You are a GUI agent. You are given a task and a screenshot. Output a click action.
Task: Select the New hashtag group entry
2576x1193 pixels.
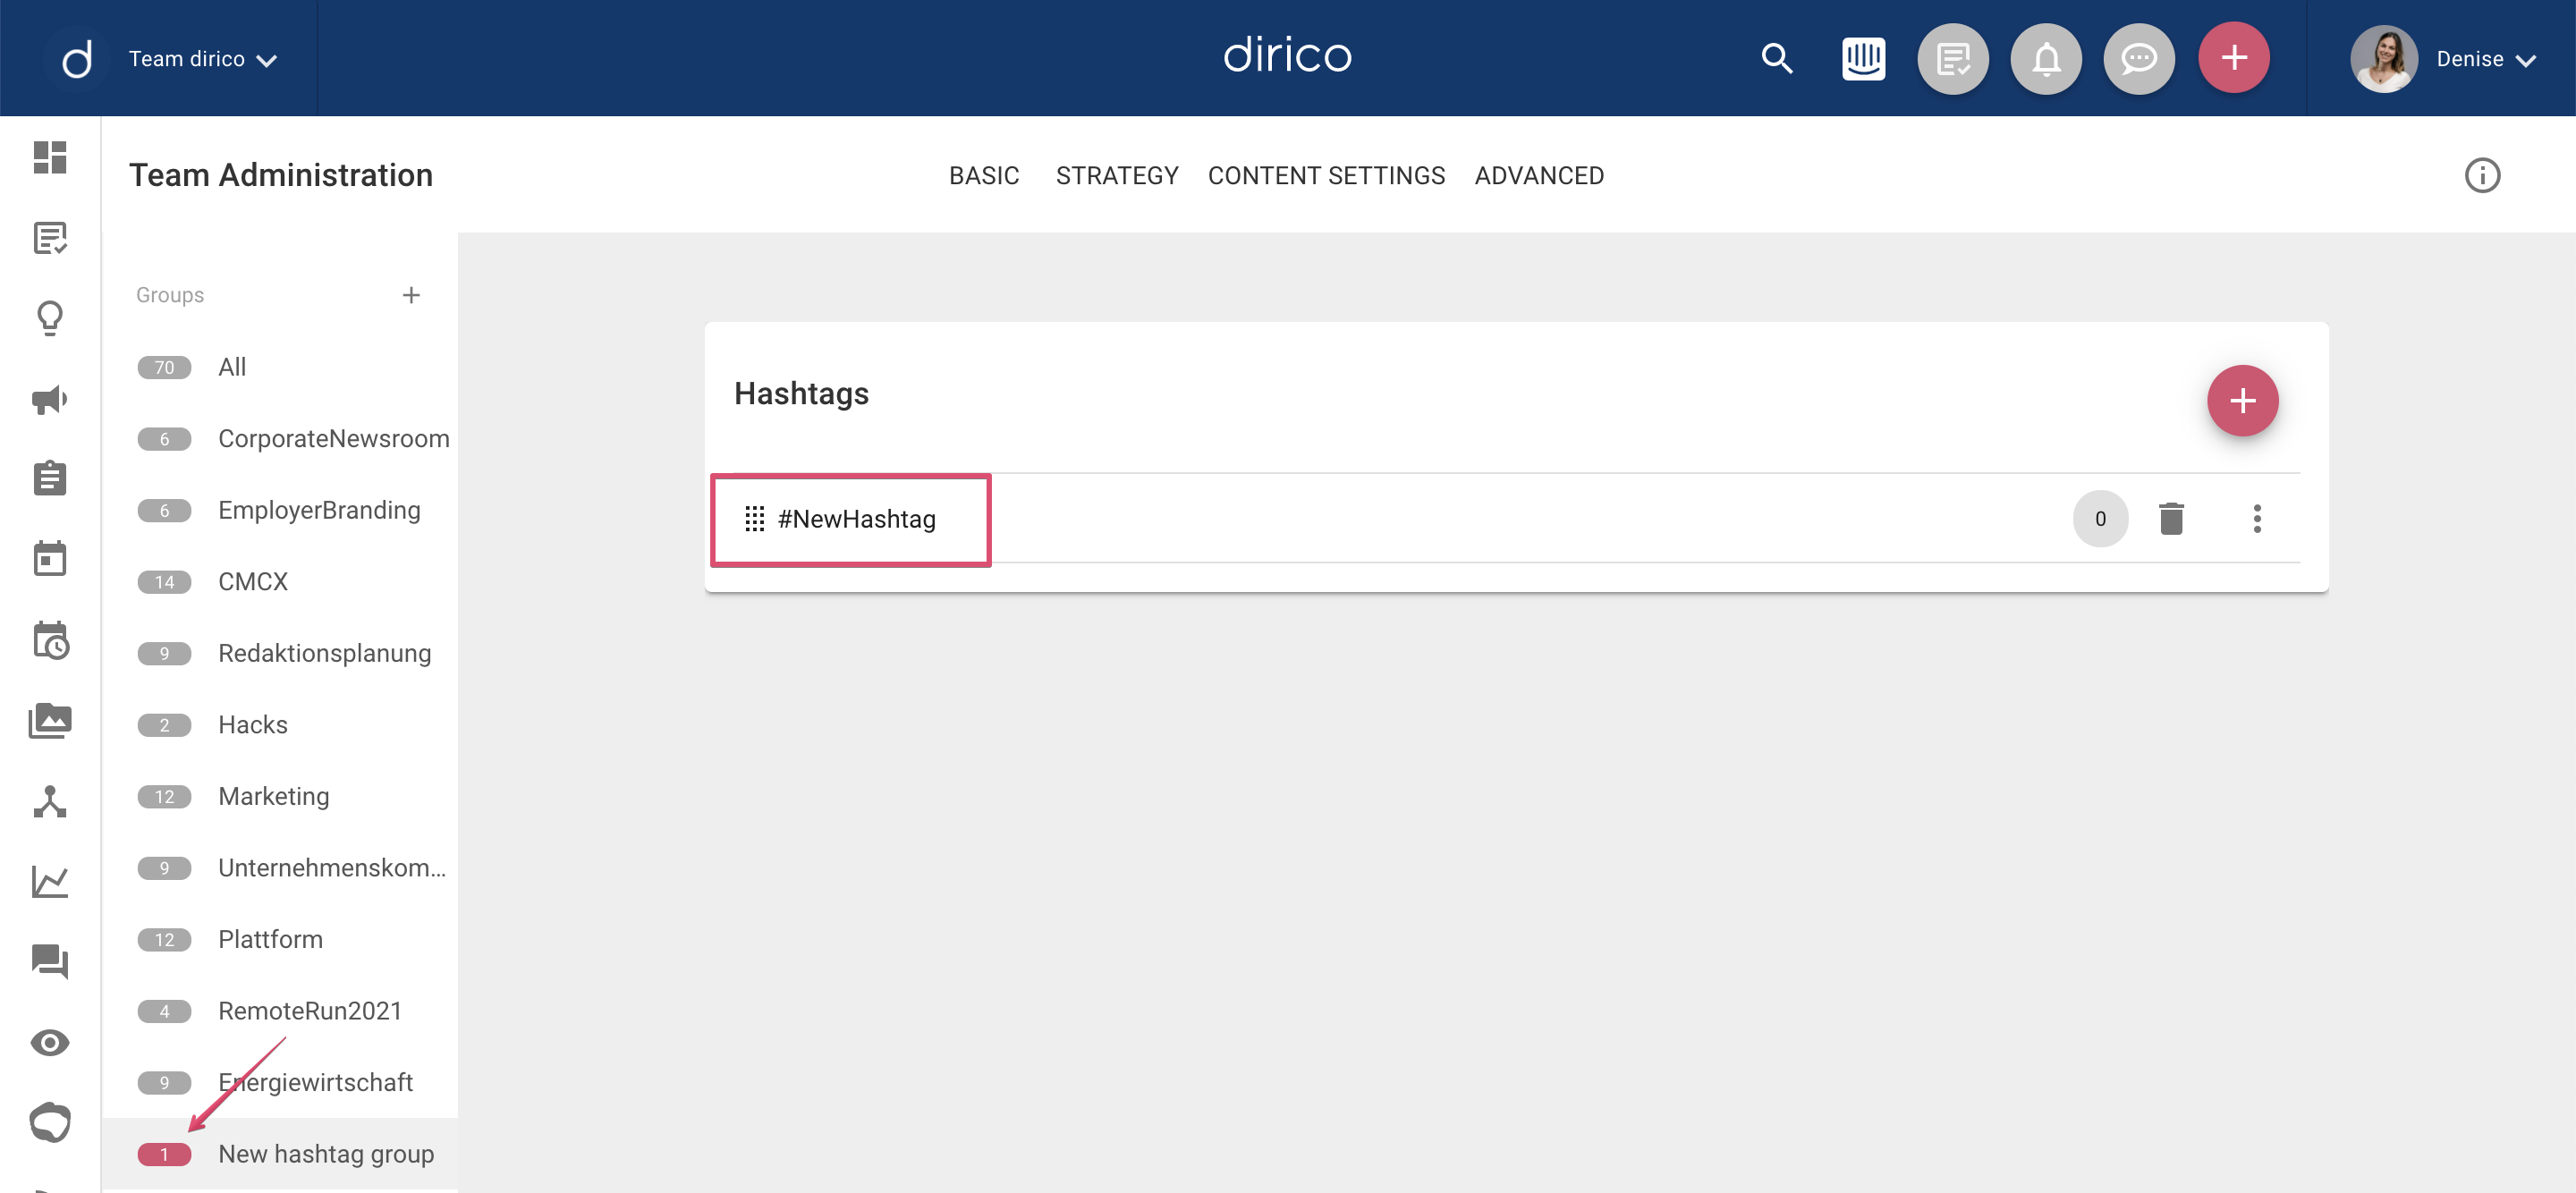[x=280, y=1153]
